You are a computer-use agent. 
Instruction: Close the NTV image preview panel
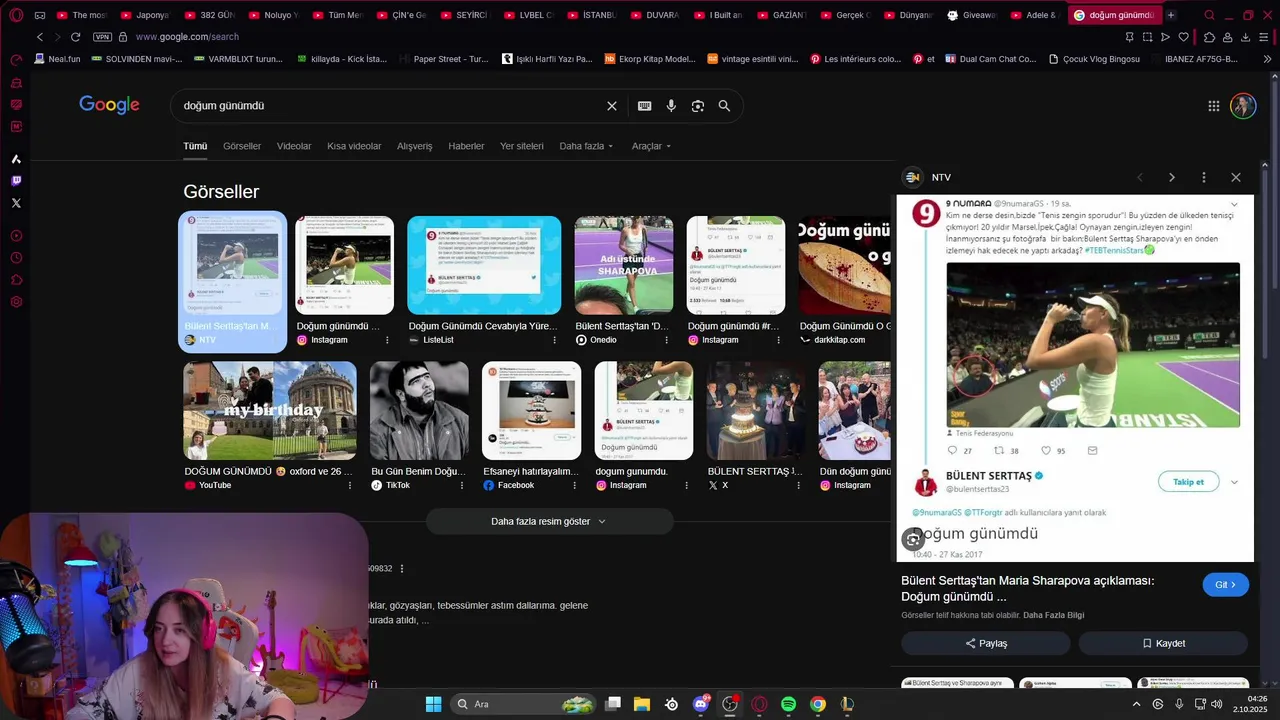[x=1236, y=177]
